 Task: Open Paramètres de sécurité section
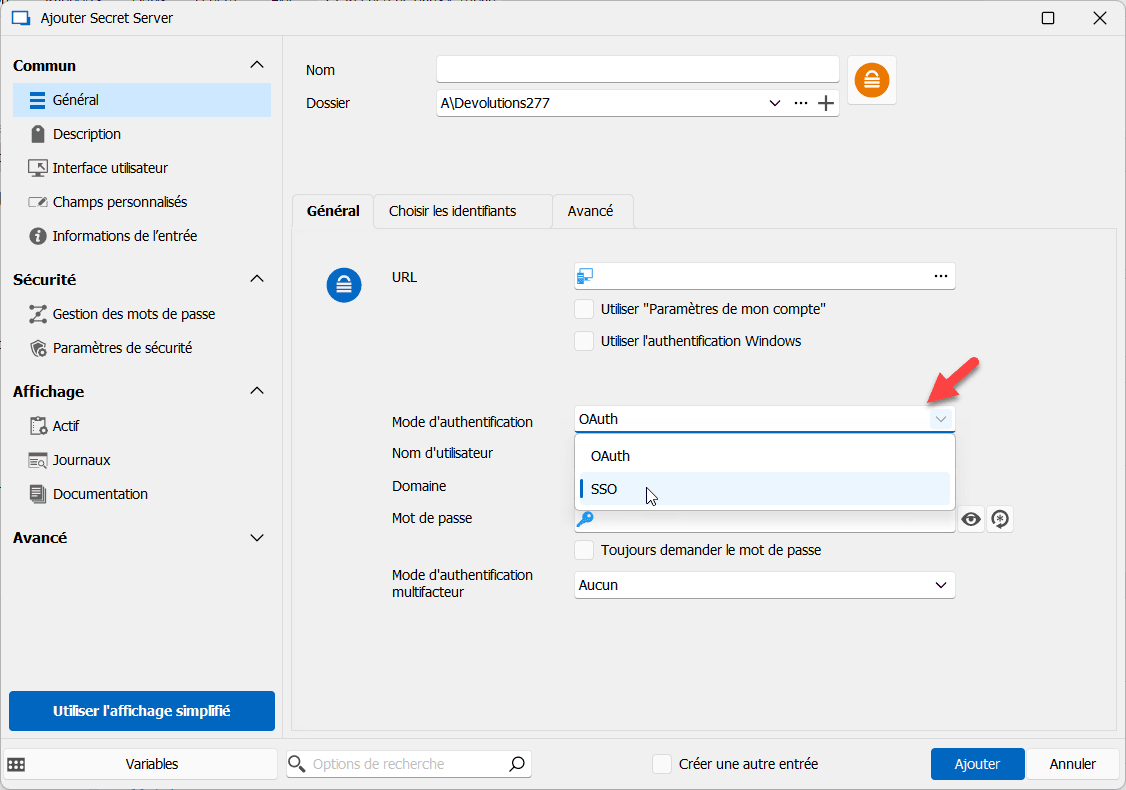click(122, 348)
